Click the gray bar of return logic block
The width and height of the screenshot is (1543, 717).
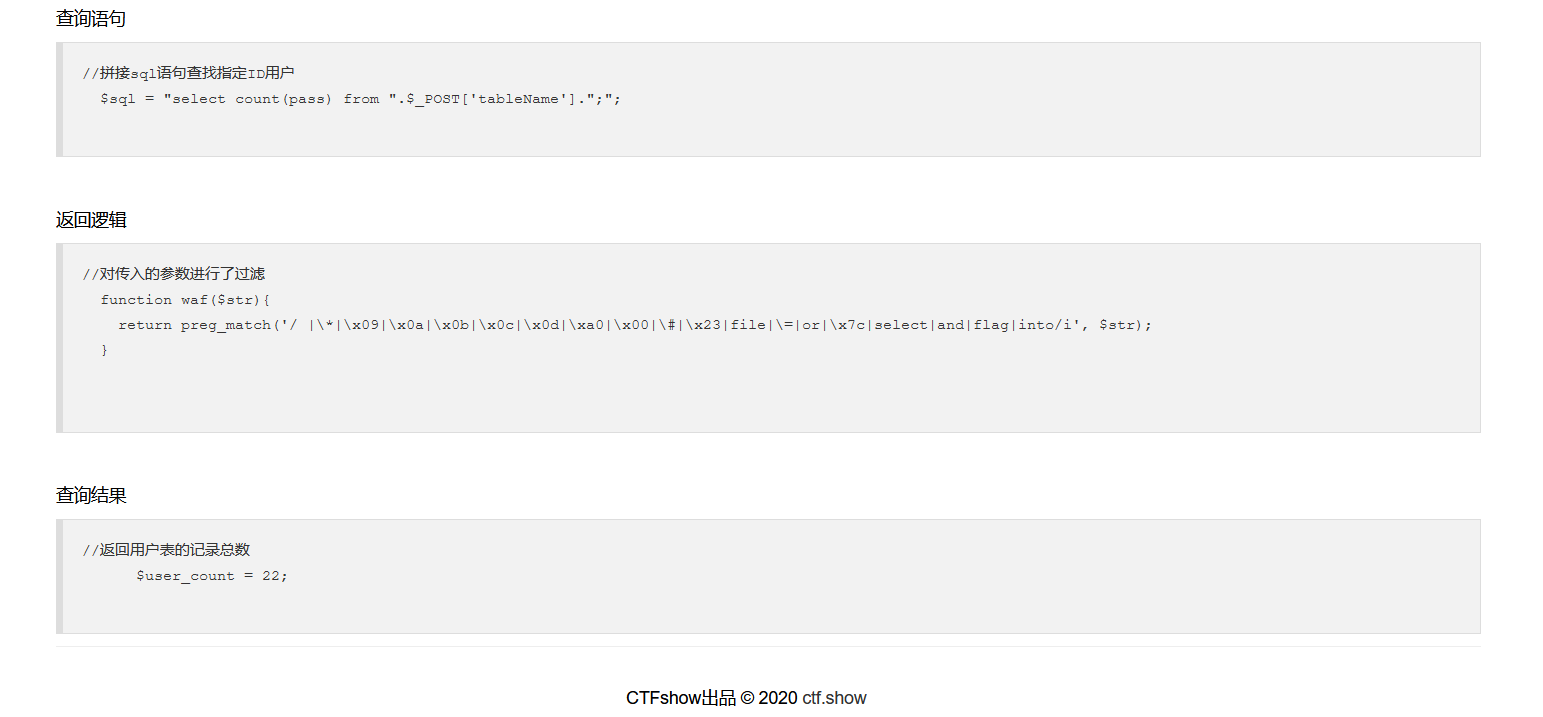pyautogui.click(x=59, y=338)
